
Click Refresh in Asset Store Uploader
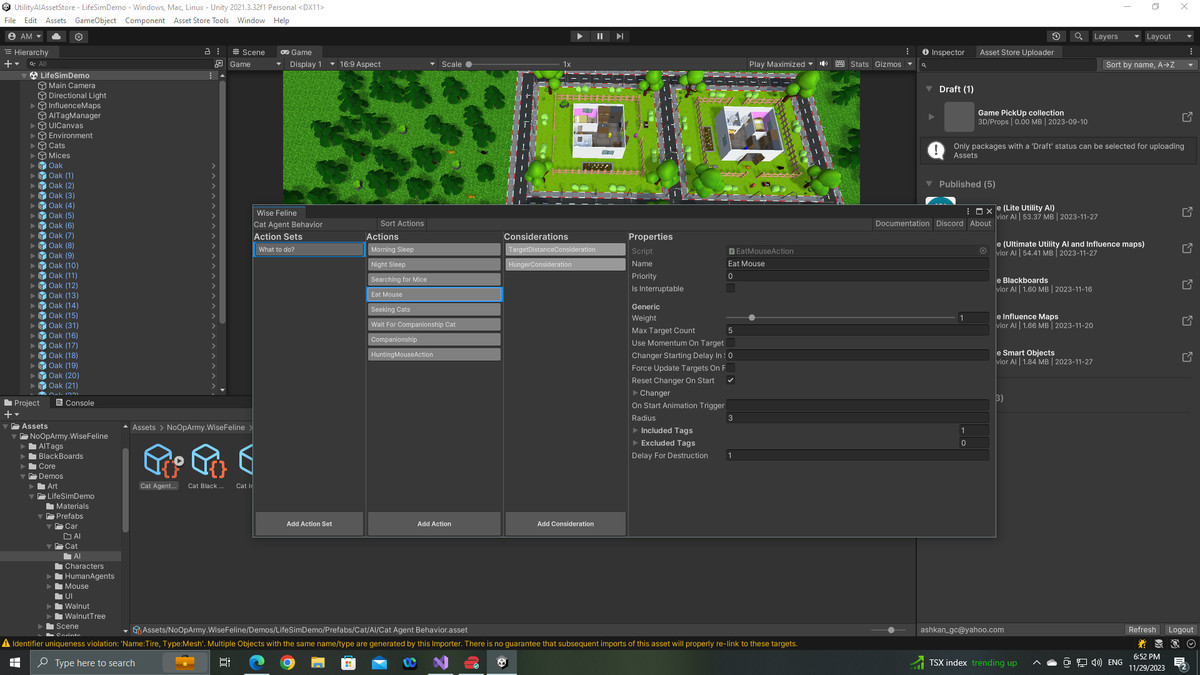1142,630
